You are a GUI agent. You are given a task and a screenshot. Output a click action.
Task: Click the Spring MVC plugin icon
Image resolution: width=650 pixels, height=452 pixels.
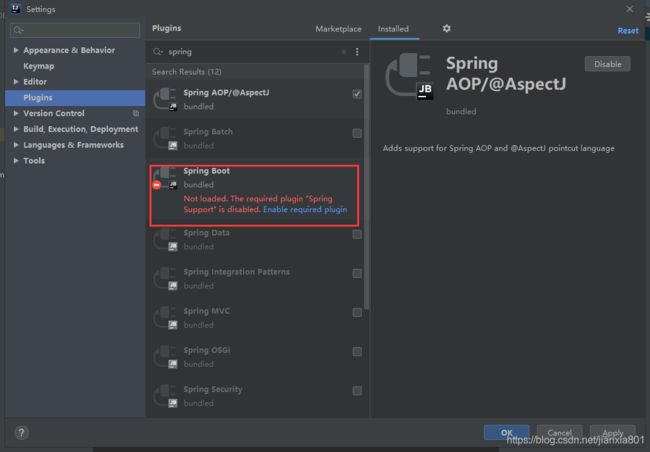(165, 318)
